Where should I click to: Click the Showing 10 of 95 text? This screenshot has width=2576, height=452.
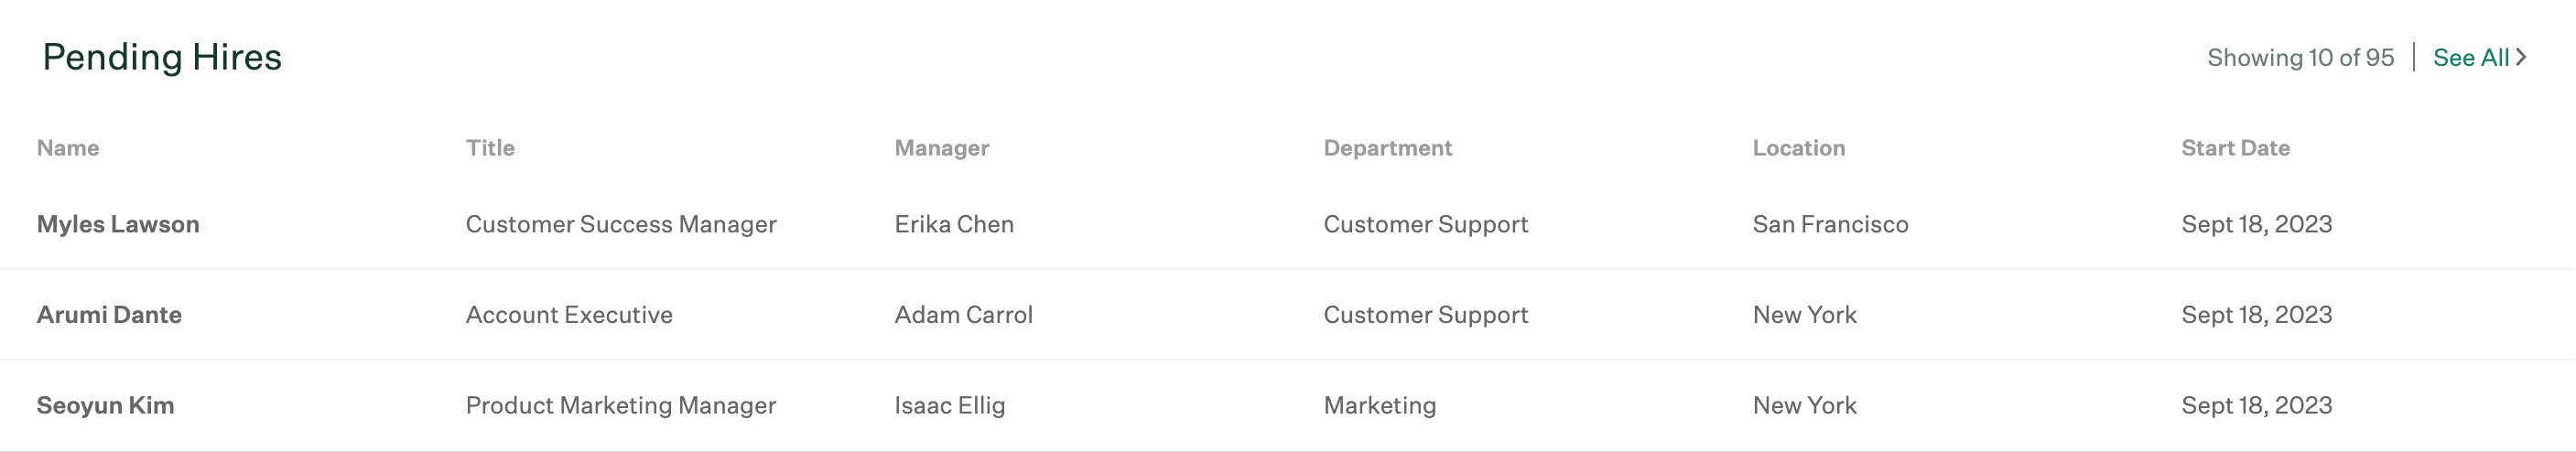[2300, 57]
